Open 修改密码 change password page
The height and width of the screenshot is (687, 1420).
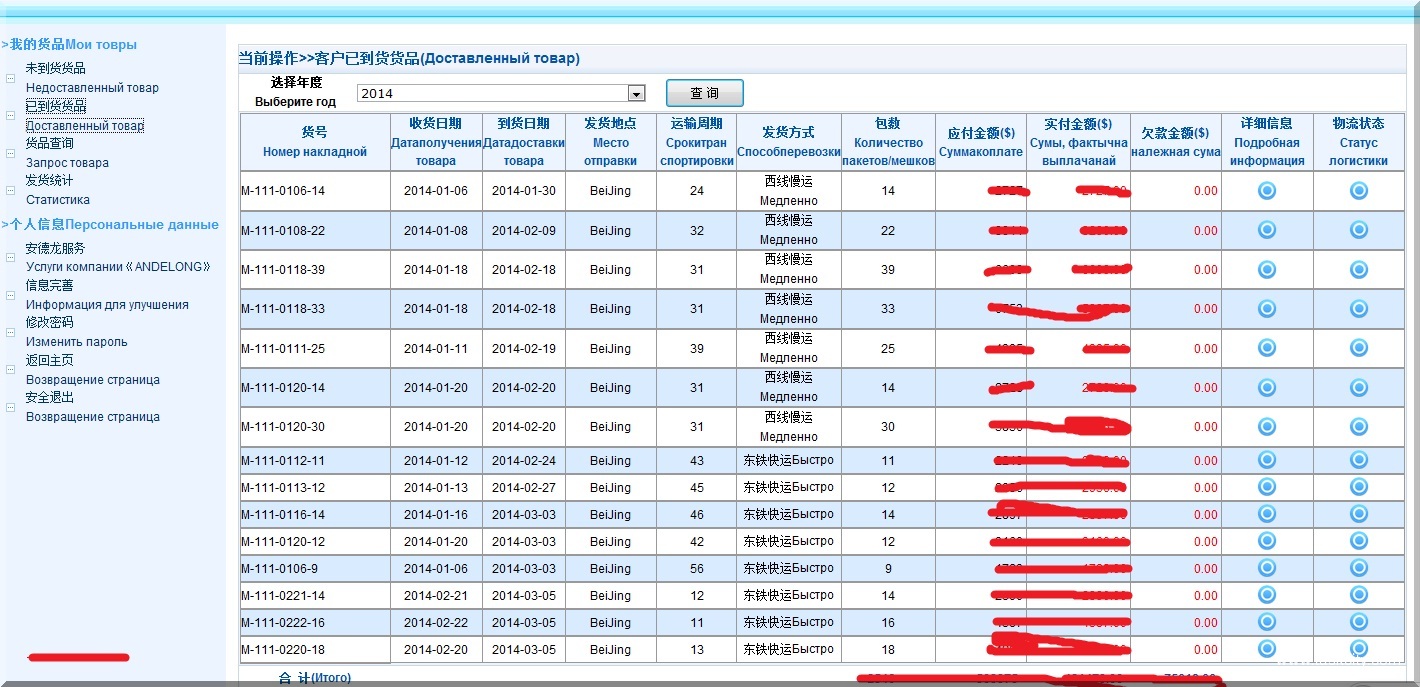[50, 322]
